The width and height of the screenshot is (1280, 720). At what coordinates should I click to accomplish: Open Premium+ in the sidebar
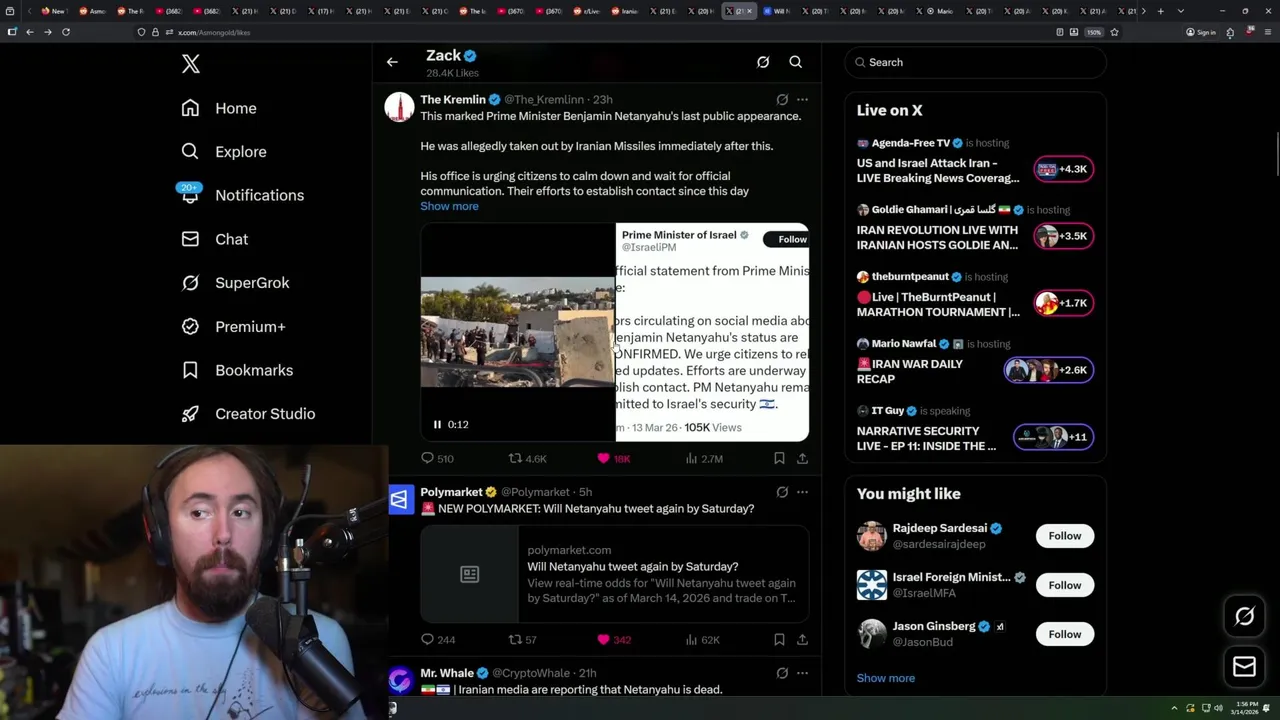pos(233,326)
